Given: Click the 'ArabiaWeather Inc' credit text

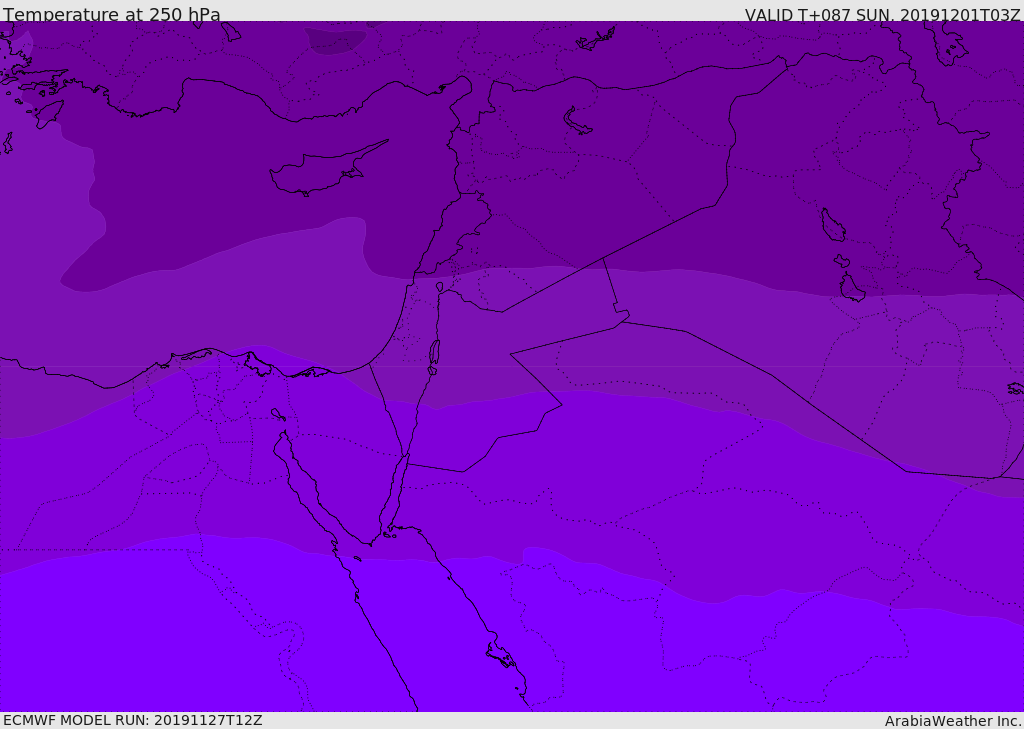Looking at the screenshot, I should tap(952, 721).
